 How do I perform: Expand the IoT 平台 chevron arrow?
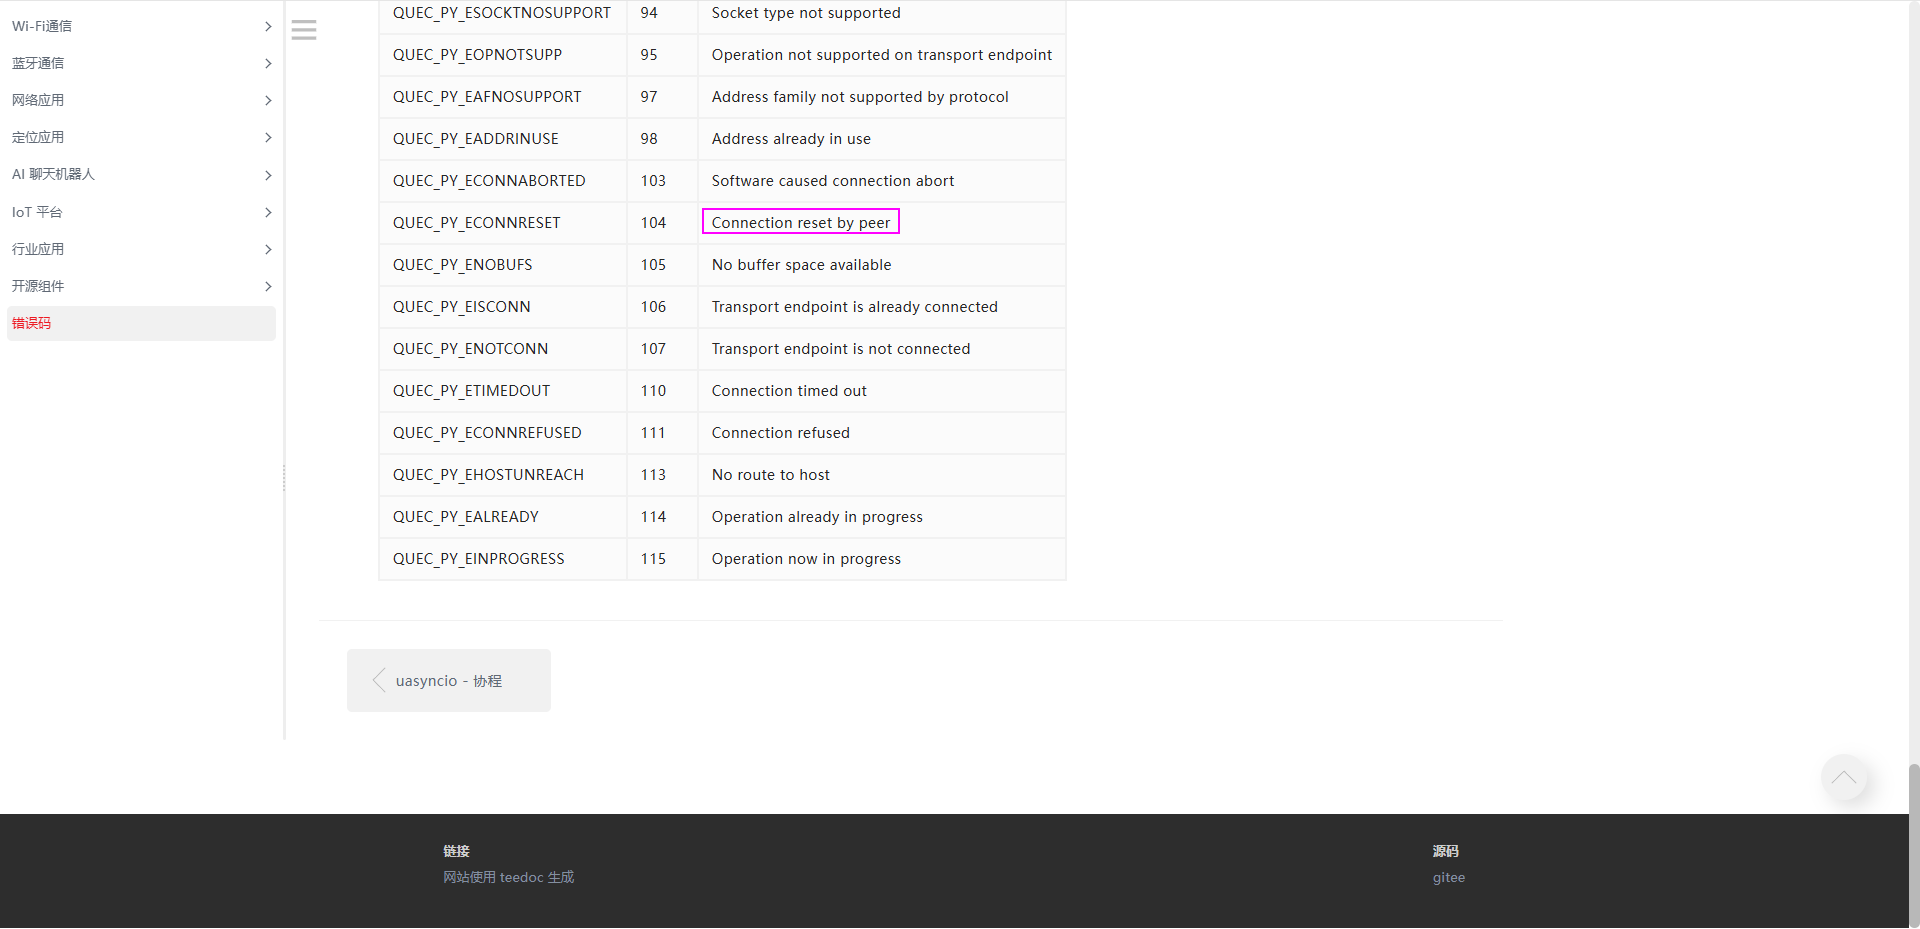pyautogui.click(x=267, y=212)
